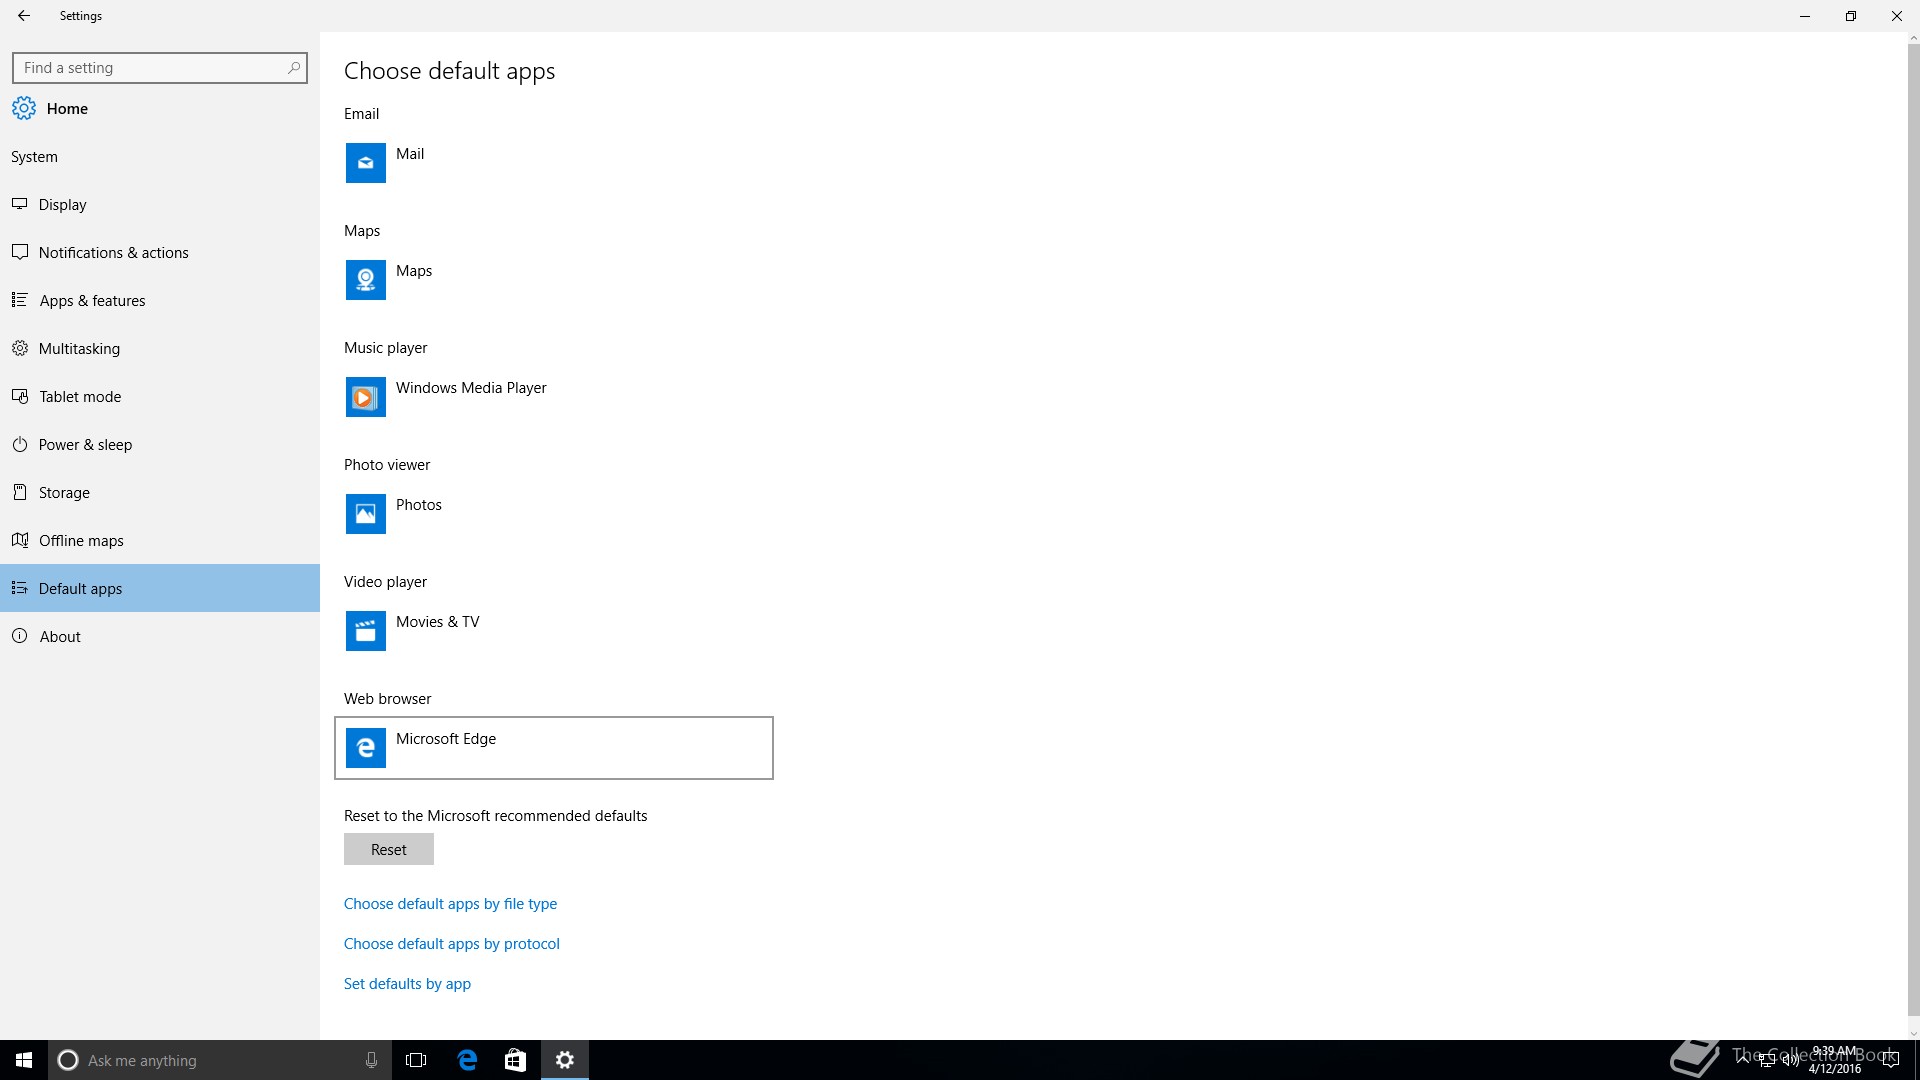The width and height of the screenshot is (1920, 1080).
Task: Change the video player Movies & TV
Action: tap(554, 631)
